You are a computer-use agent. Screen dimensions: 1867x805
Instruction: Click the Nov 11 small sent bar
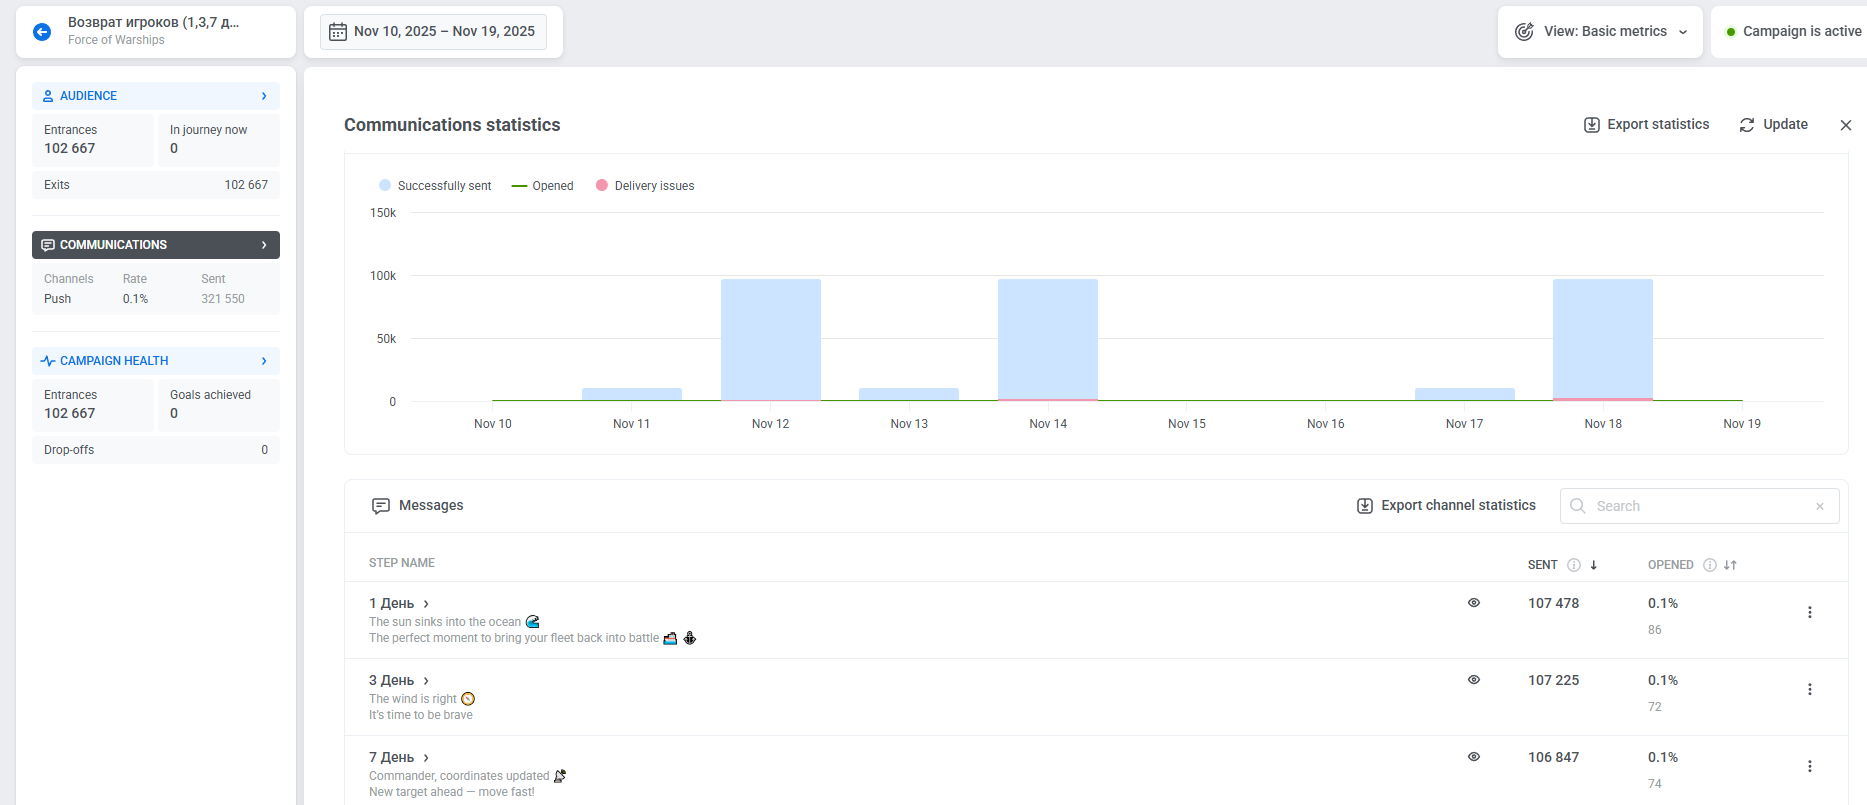point(632,394)
